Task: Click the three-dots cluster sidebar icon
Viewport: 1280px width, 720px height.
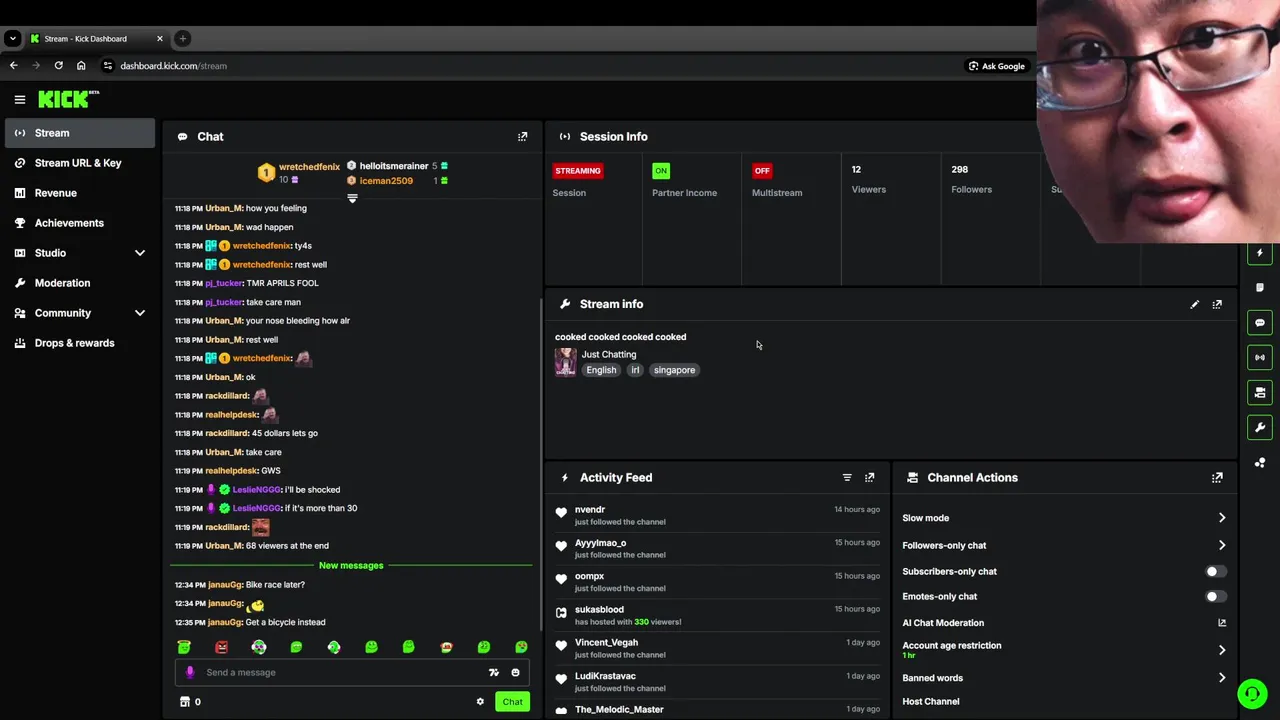Action: (1260, 462)
